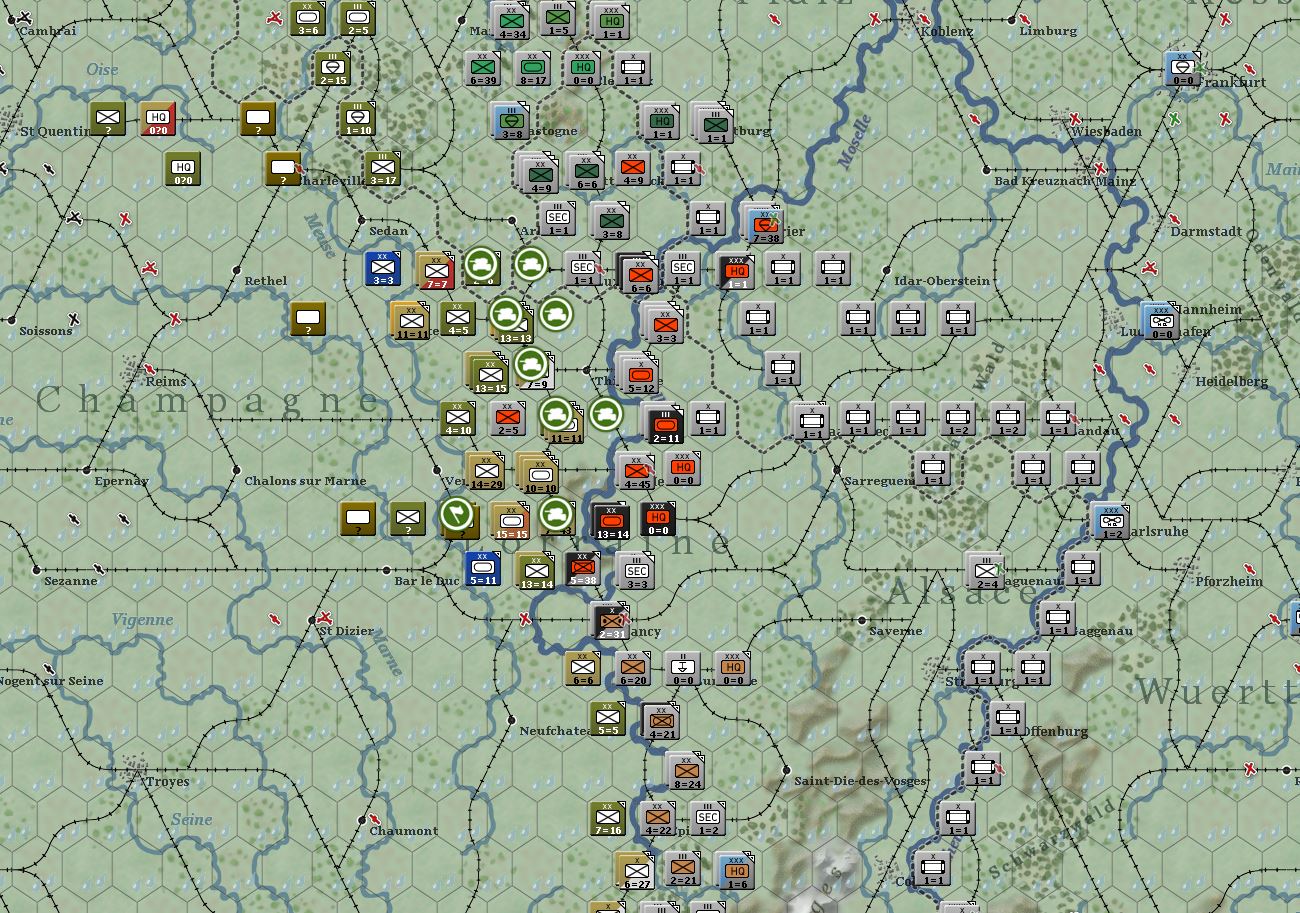
Task: Select the orange 4=45 infantry division
Action: pyautogui.click(x=636, y=471)
